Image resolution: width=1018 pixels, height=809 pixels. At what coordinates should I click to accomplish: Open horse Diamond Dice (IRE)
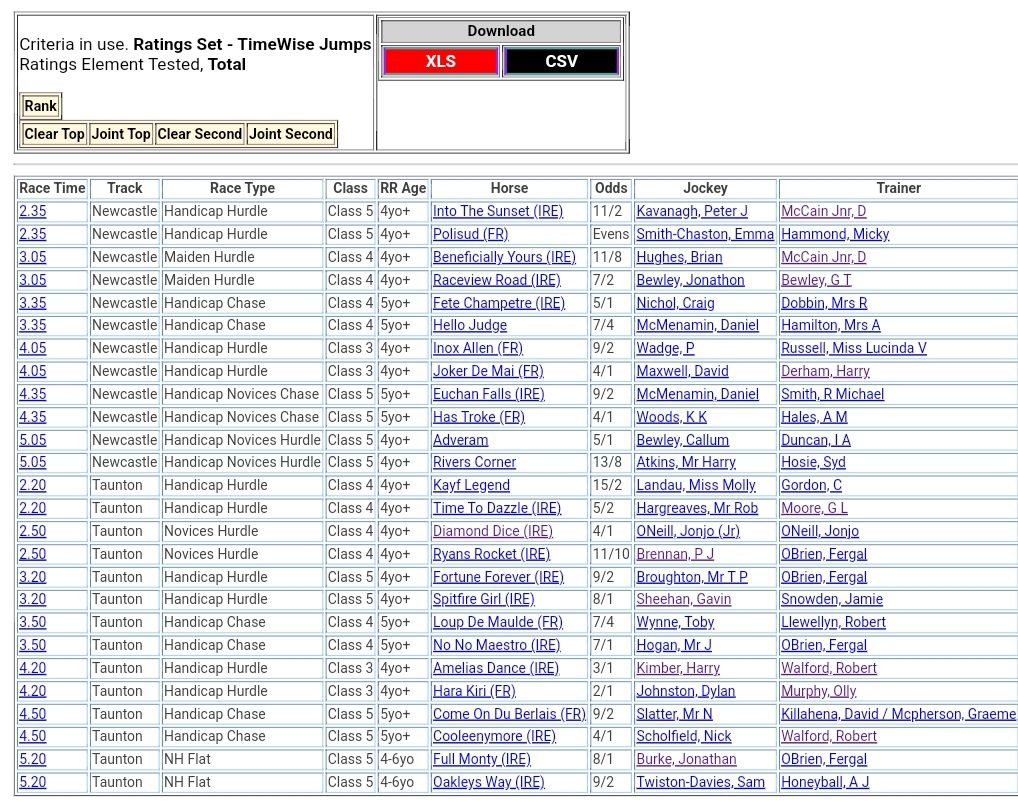click(492, 531)
